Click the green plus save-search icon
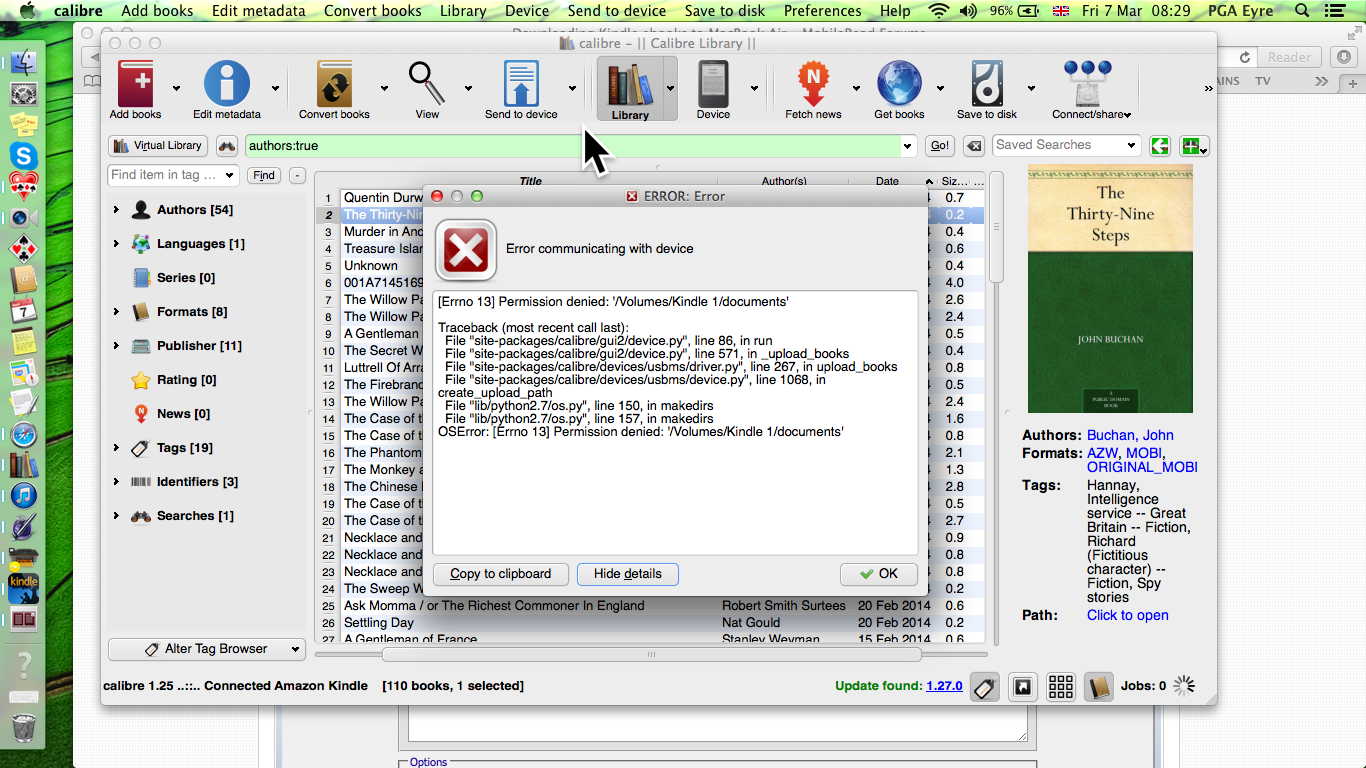 pos(1194,146)
